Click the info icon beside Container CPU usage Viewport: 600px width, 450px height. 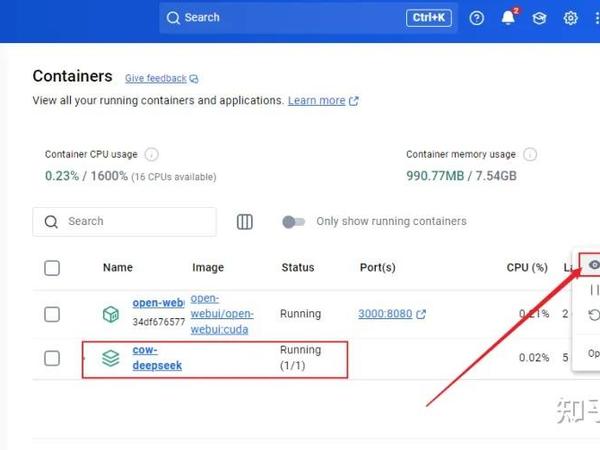click(151, 155)
